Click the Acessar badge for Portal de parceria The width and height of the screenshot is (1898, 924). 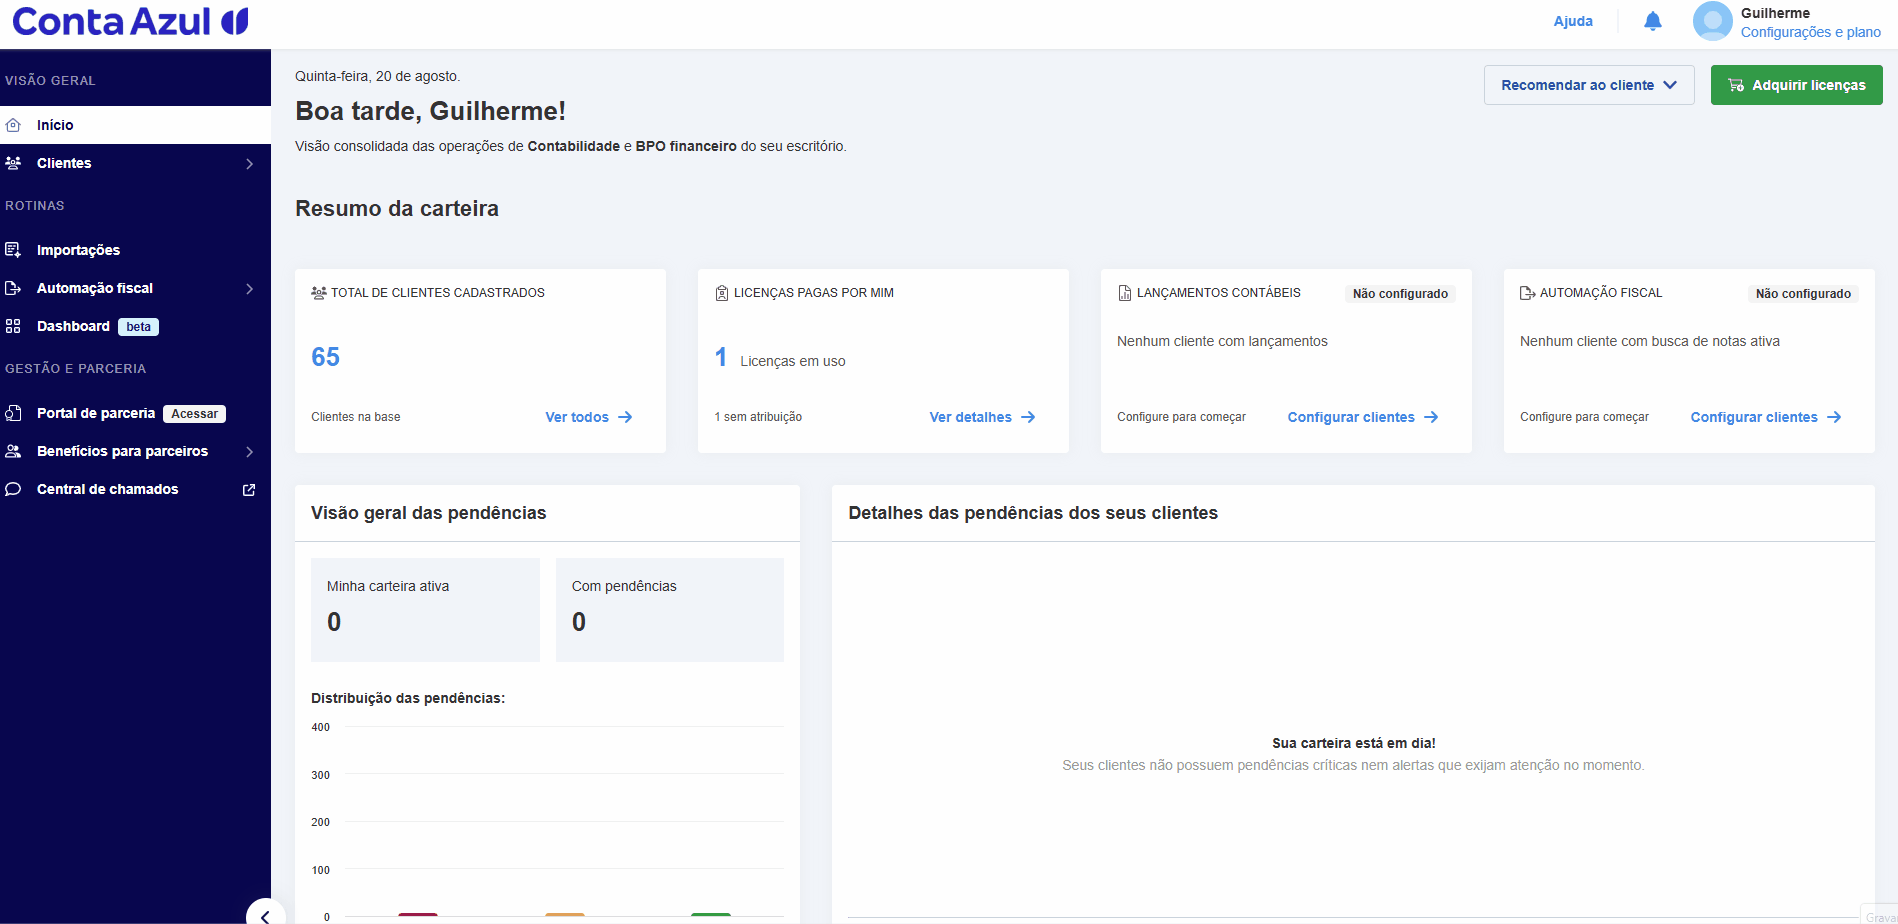tap(194, 414)
